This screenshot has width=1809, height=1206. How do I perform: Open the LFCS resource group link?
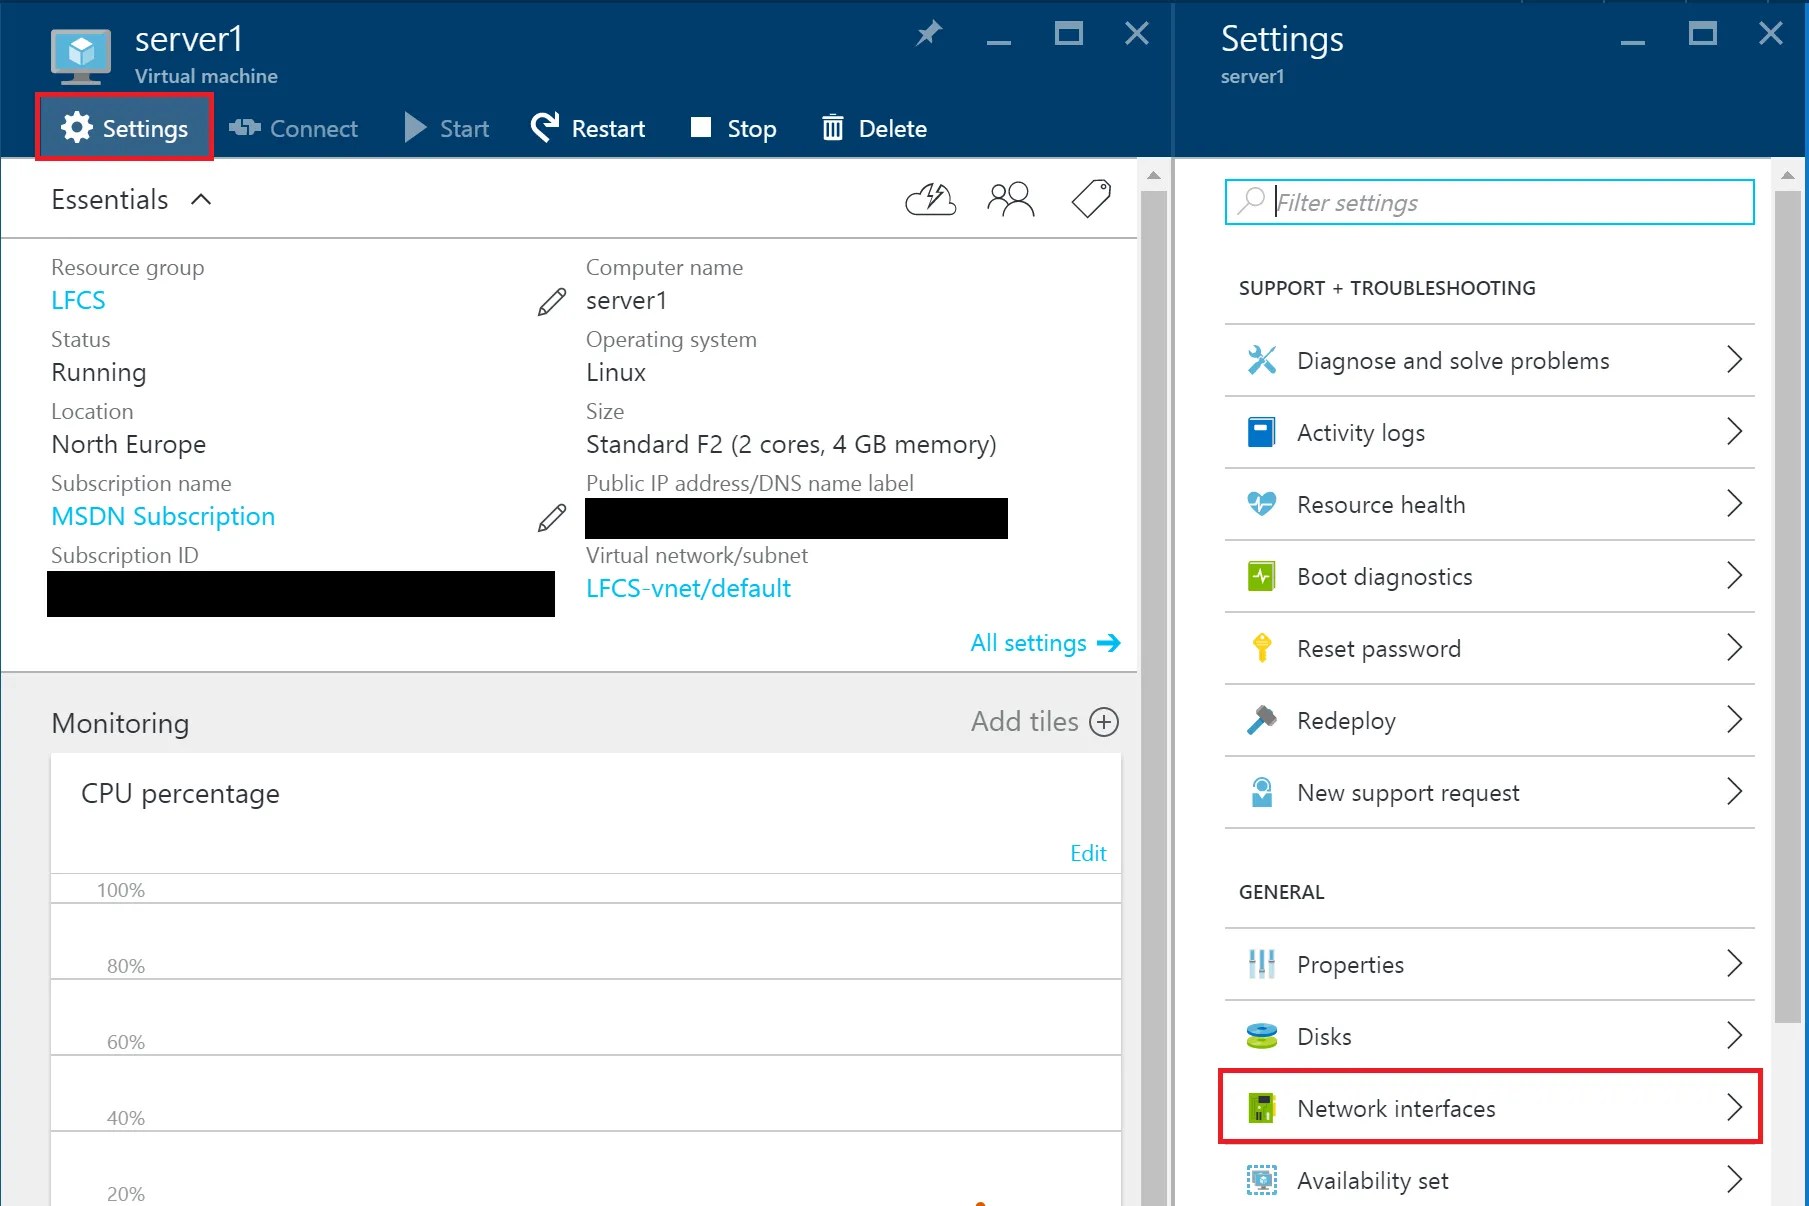pyautogui.click(x=78, y=300)
